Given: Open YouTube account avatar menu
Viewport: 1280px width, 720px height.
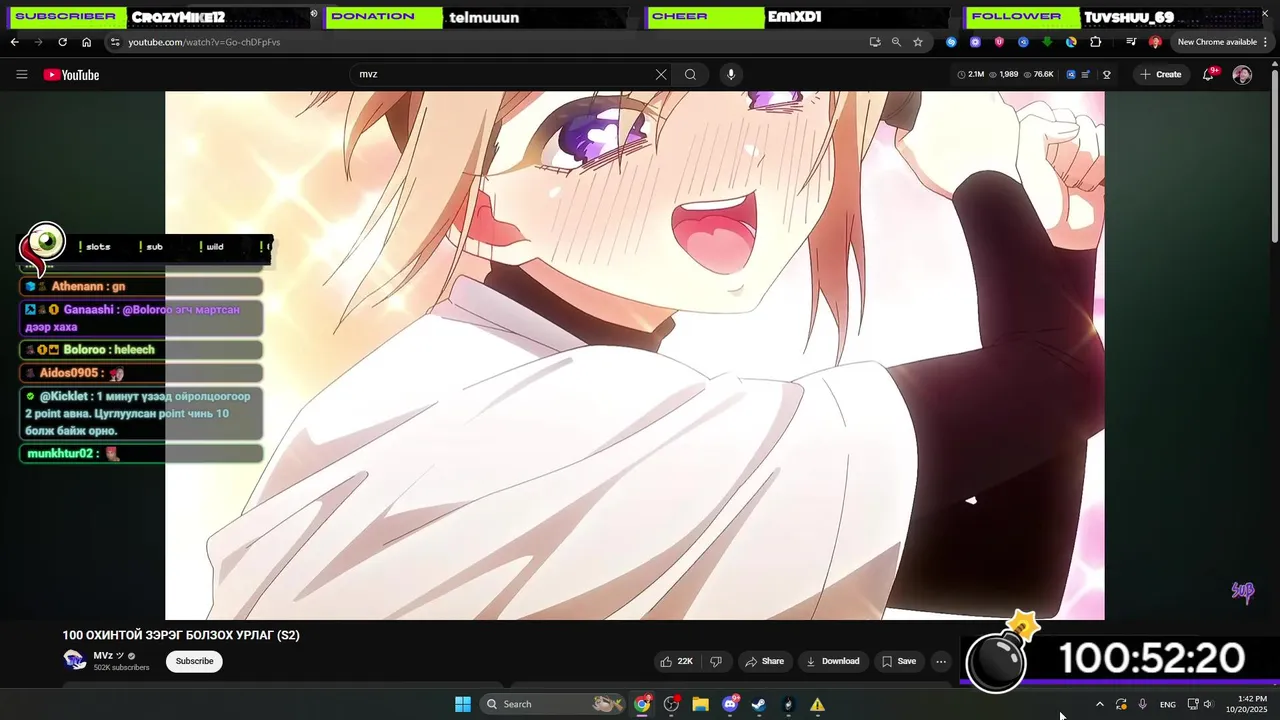Looking at the screenshot, I should point(1242,75).
